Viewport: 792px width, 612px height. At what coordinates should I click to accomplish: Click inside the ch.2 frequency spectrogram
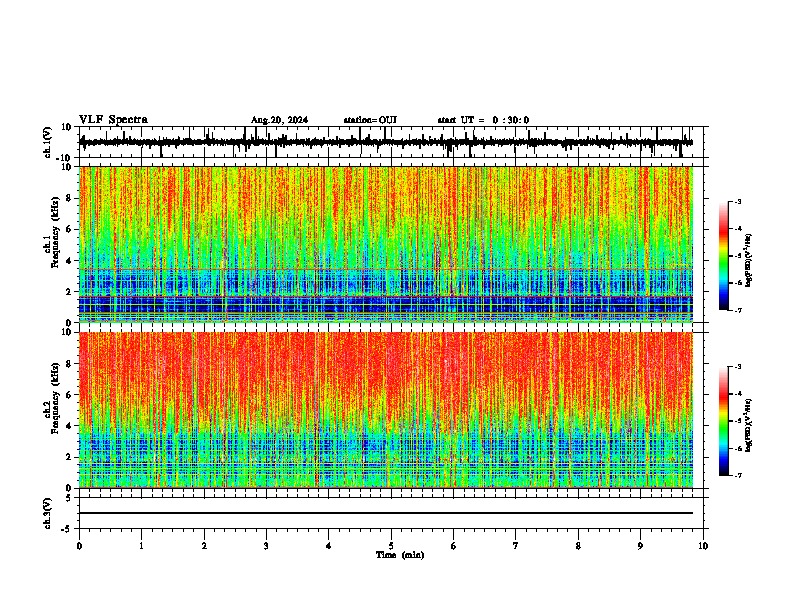[x=386, y=410]
